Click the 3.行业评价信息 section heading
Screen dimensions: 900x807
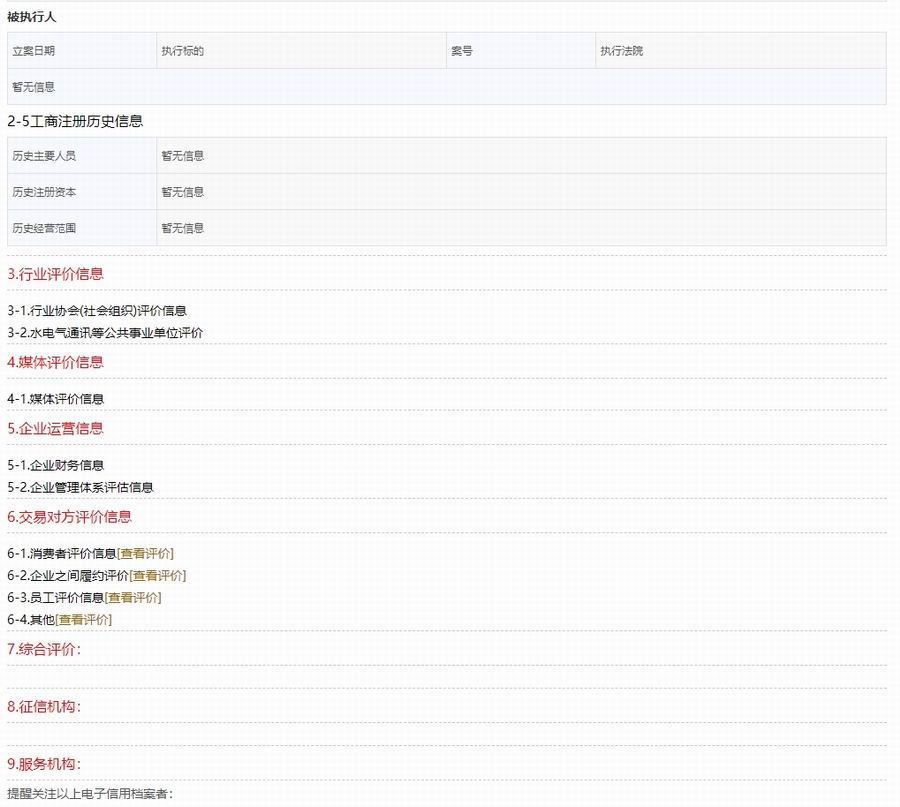click(55, 273)
